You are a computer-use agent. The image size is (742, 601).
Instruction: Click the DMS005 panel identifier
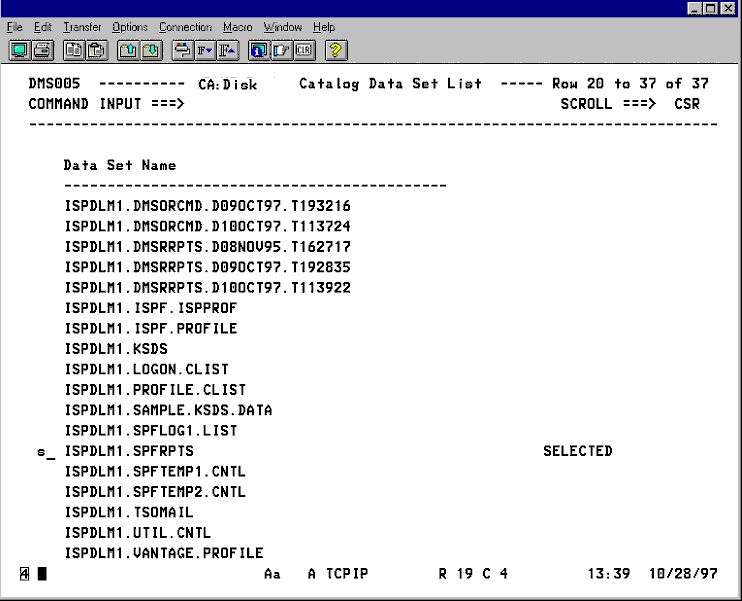[x=54, y=83]
